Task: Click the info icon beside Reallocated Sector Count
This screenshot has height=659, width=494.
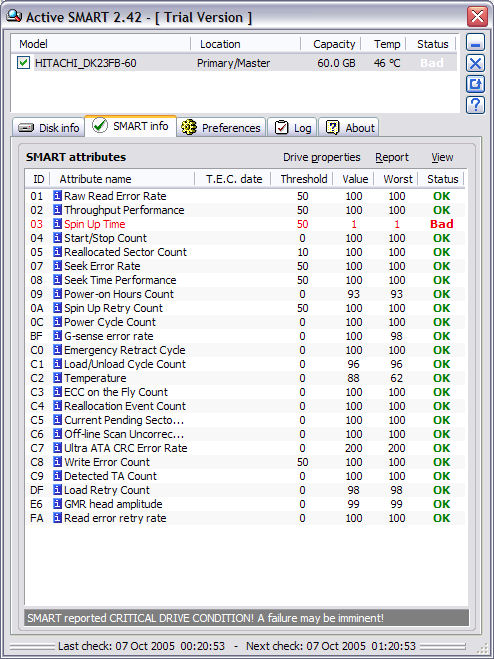Action: [x=58, y=252]
